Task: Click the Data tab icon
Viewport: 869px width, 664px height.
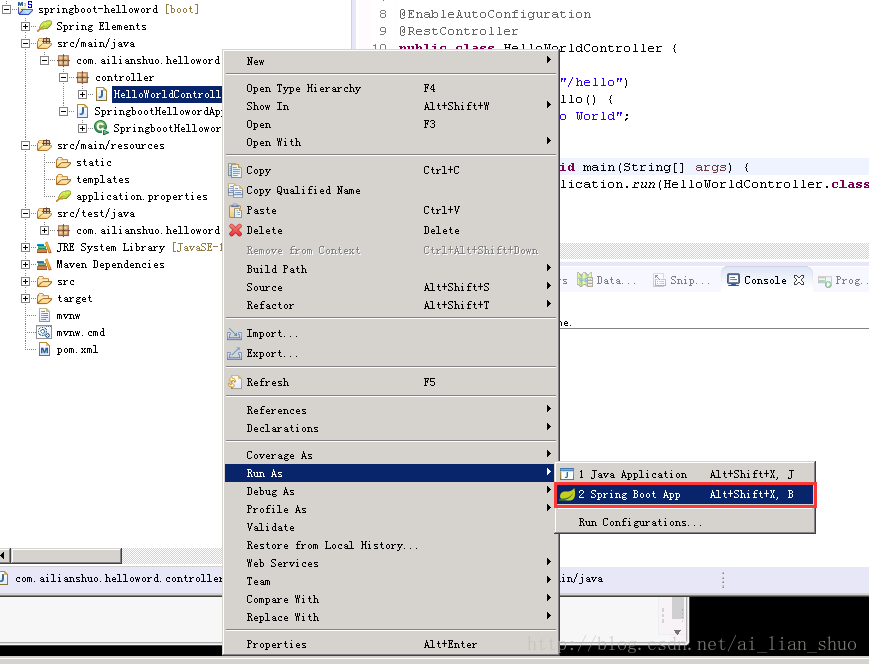Action: pyautogui.click(x=585, y=280)
